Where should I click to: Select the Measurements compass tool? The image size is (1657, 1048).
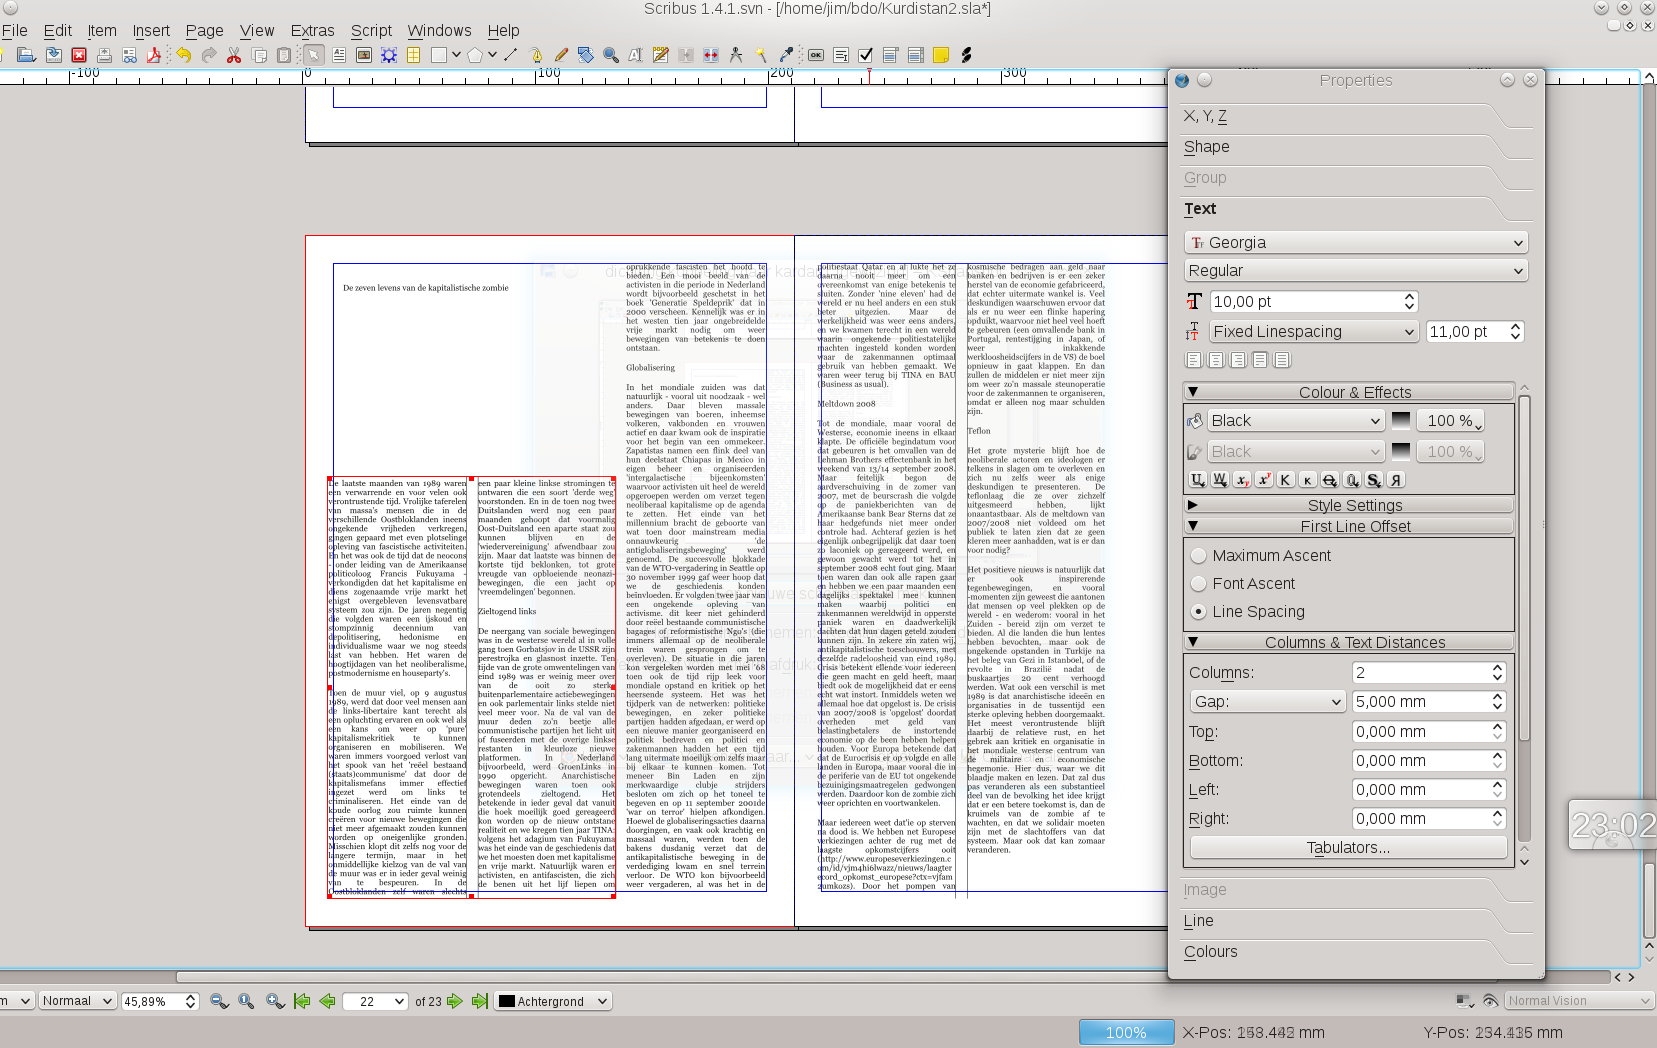point(736,55)
